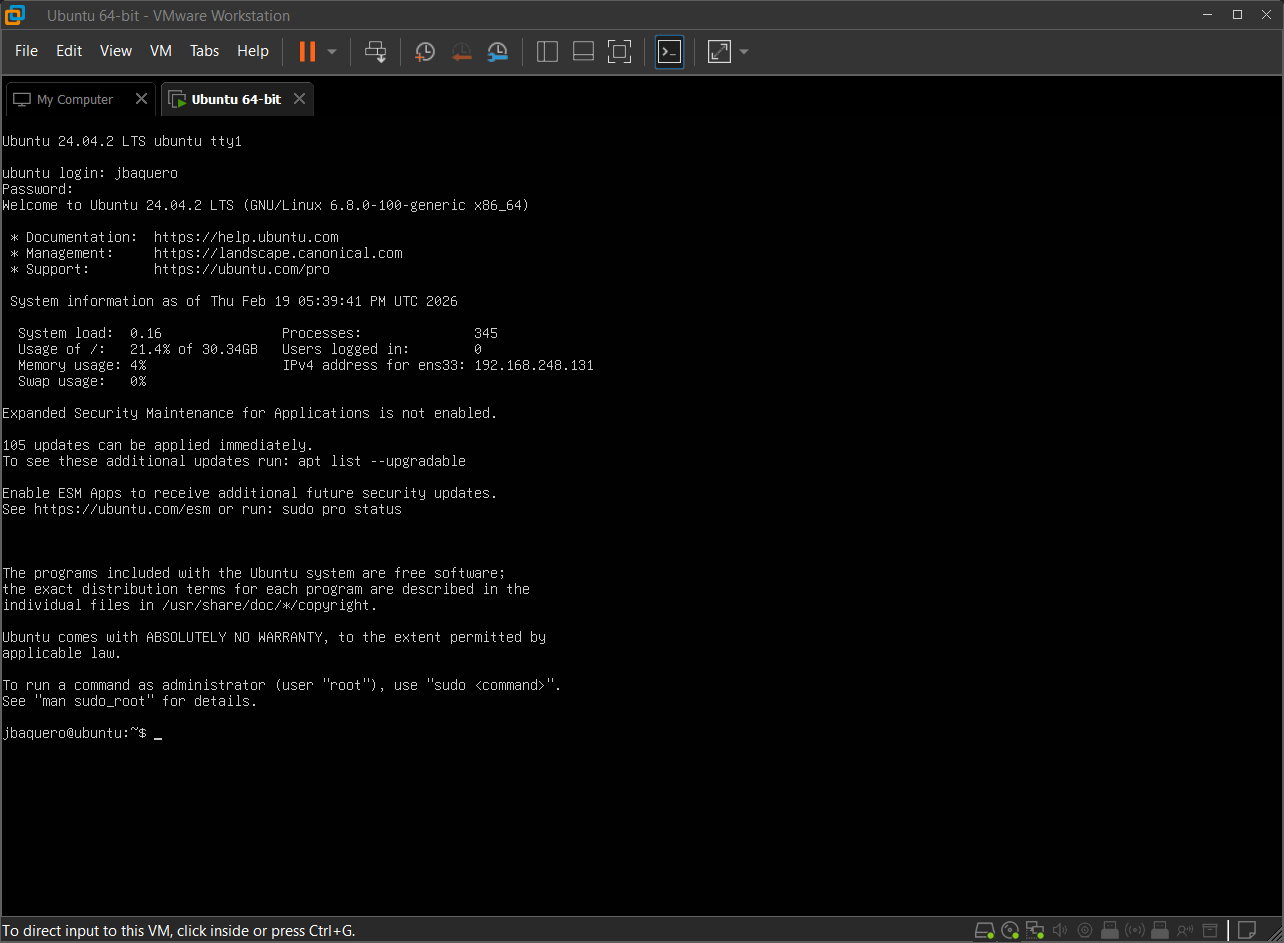Viewport: 1284px width, 943px height.
Task: Pause the virtual machine with the orange button
Action: click(307, 51)
